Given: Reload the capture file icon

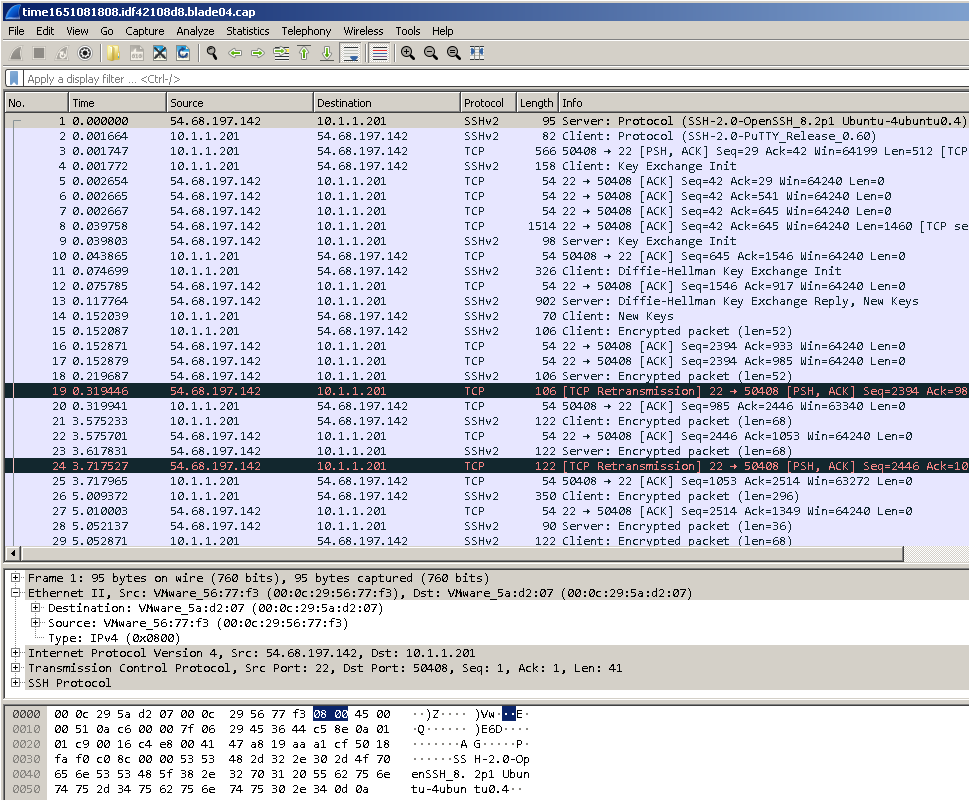Looking at the screenshot, I should [183, 53].
